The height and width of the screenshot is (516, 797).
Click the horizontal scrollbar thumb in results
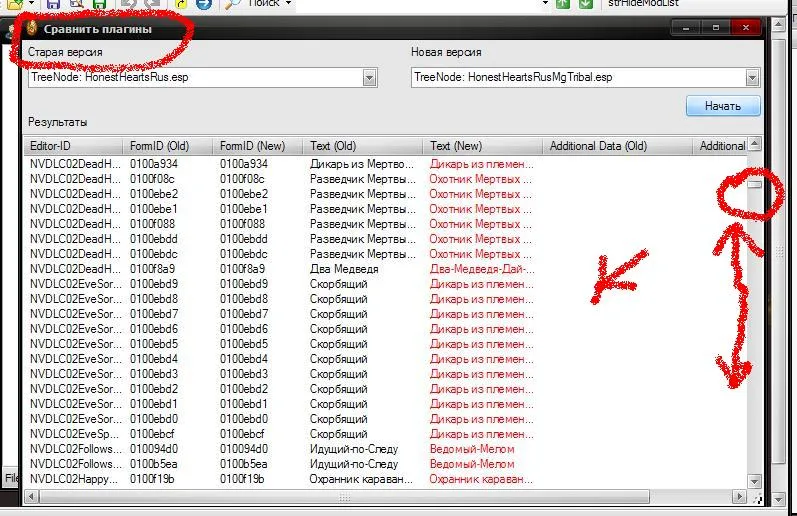tap(344, 496)
